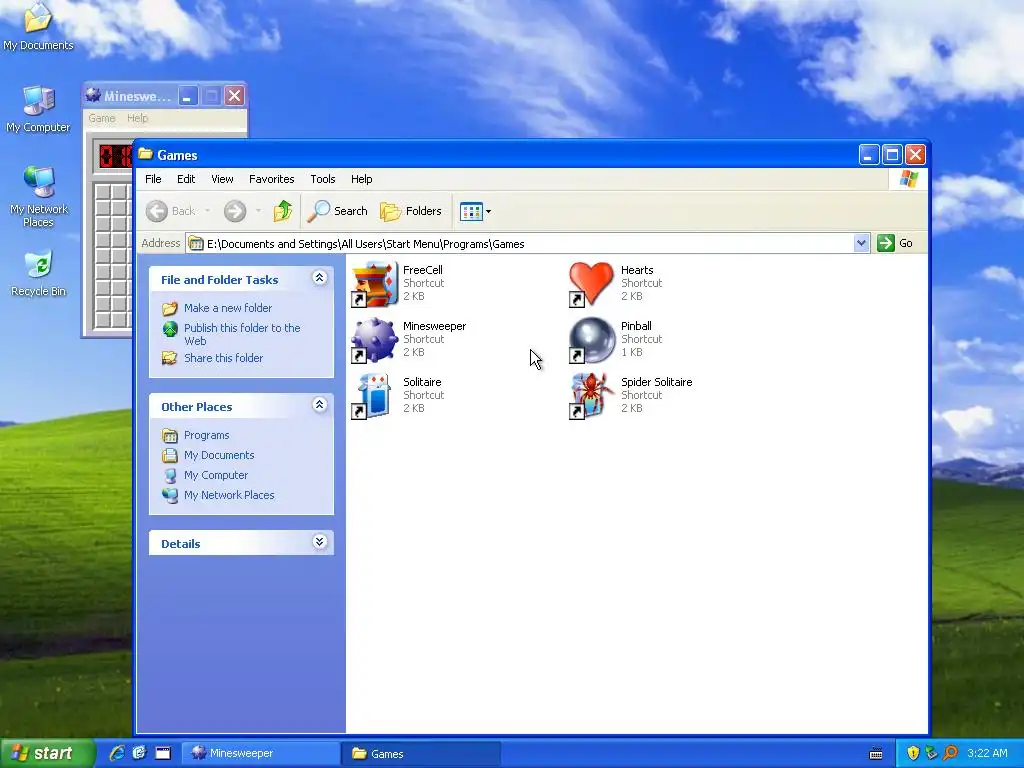Go to My Network Places in sidebar
Screen dimensions: 1024x768
pos(229,495)
